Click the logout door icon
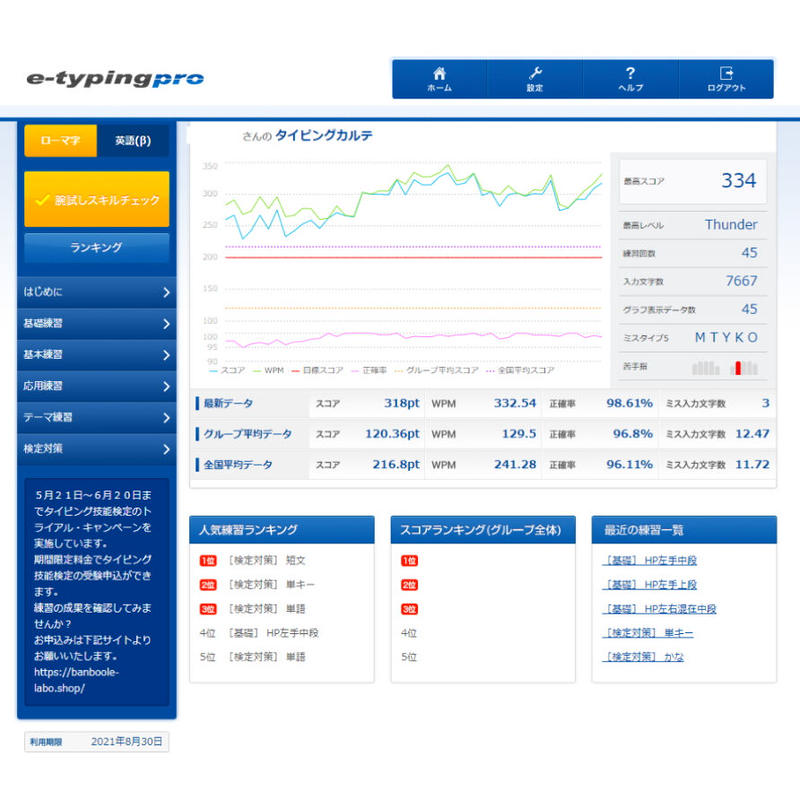This screenshot has width=800, height=800. coord(727,73)
